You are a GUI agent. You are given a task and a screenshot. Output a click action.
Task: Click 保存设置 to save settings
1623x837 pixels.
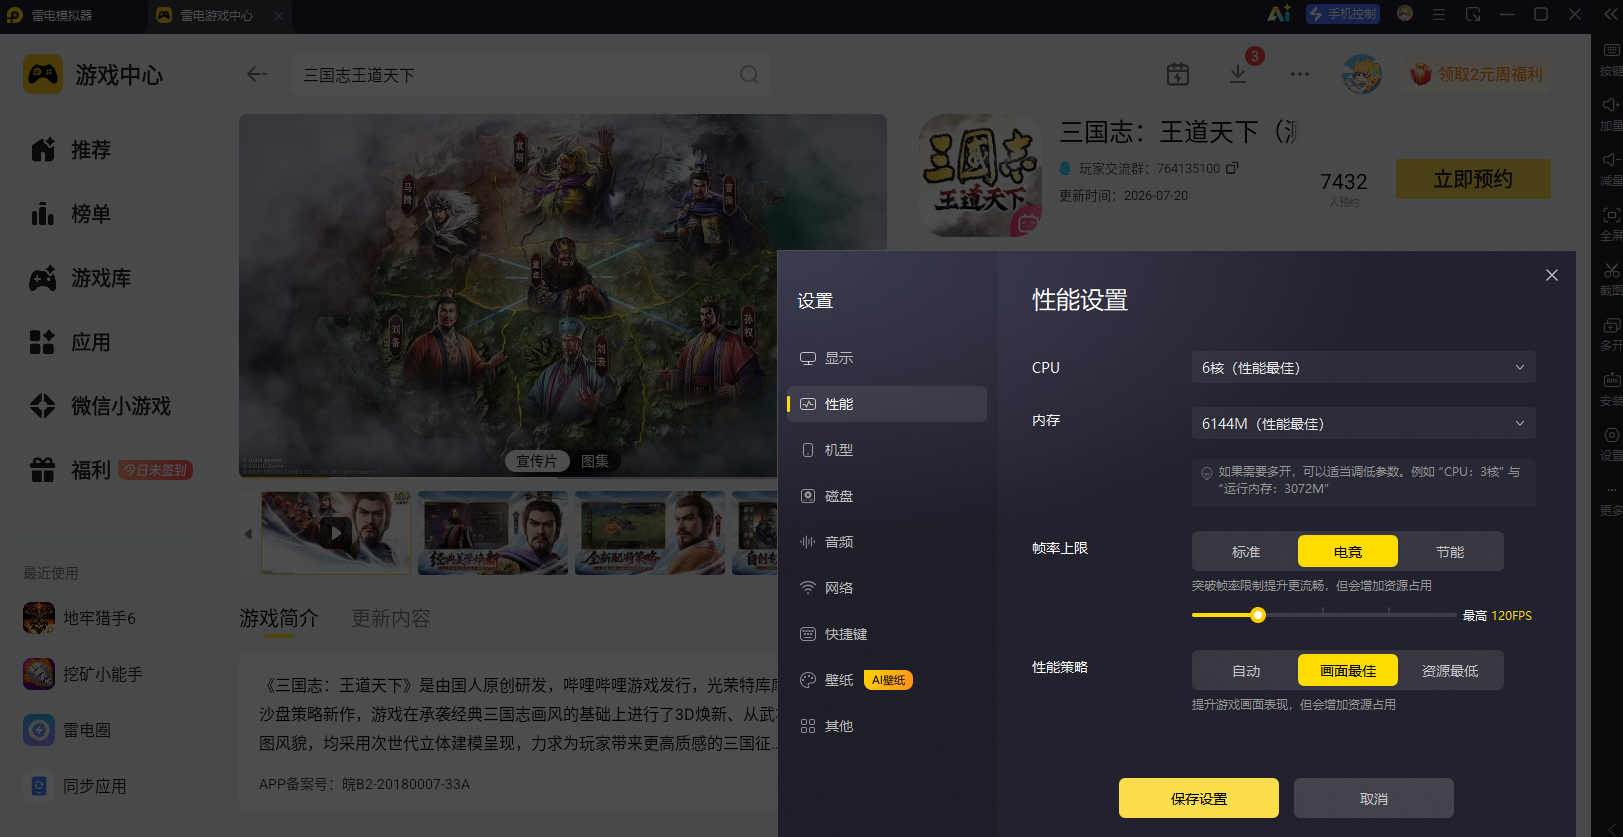pos(1199,799)
